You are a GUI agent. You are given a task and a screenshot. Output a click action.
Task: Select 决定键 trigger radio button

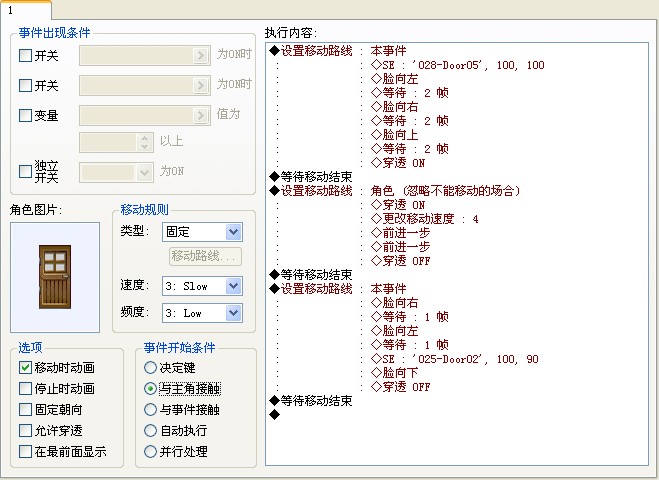150,368
